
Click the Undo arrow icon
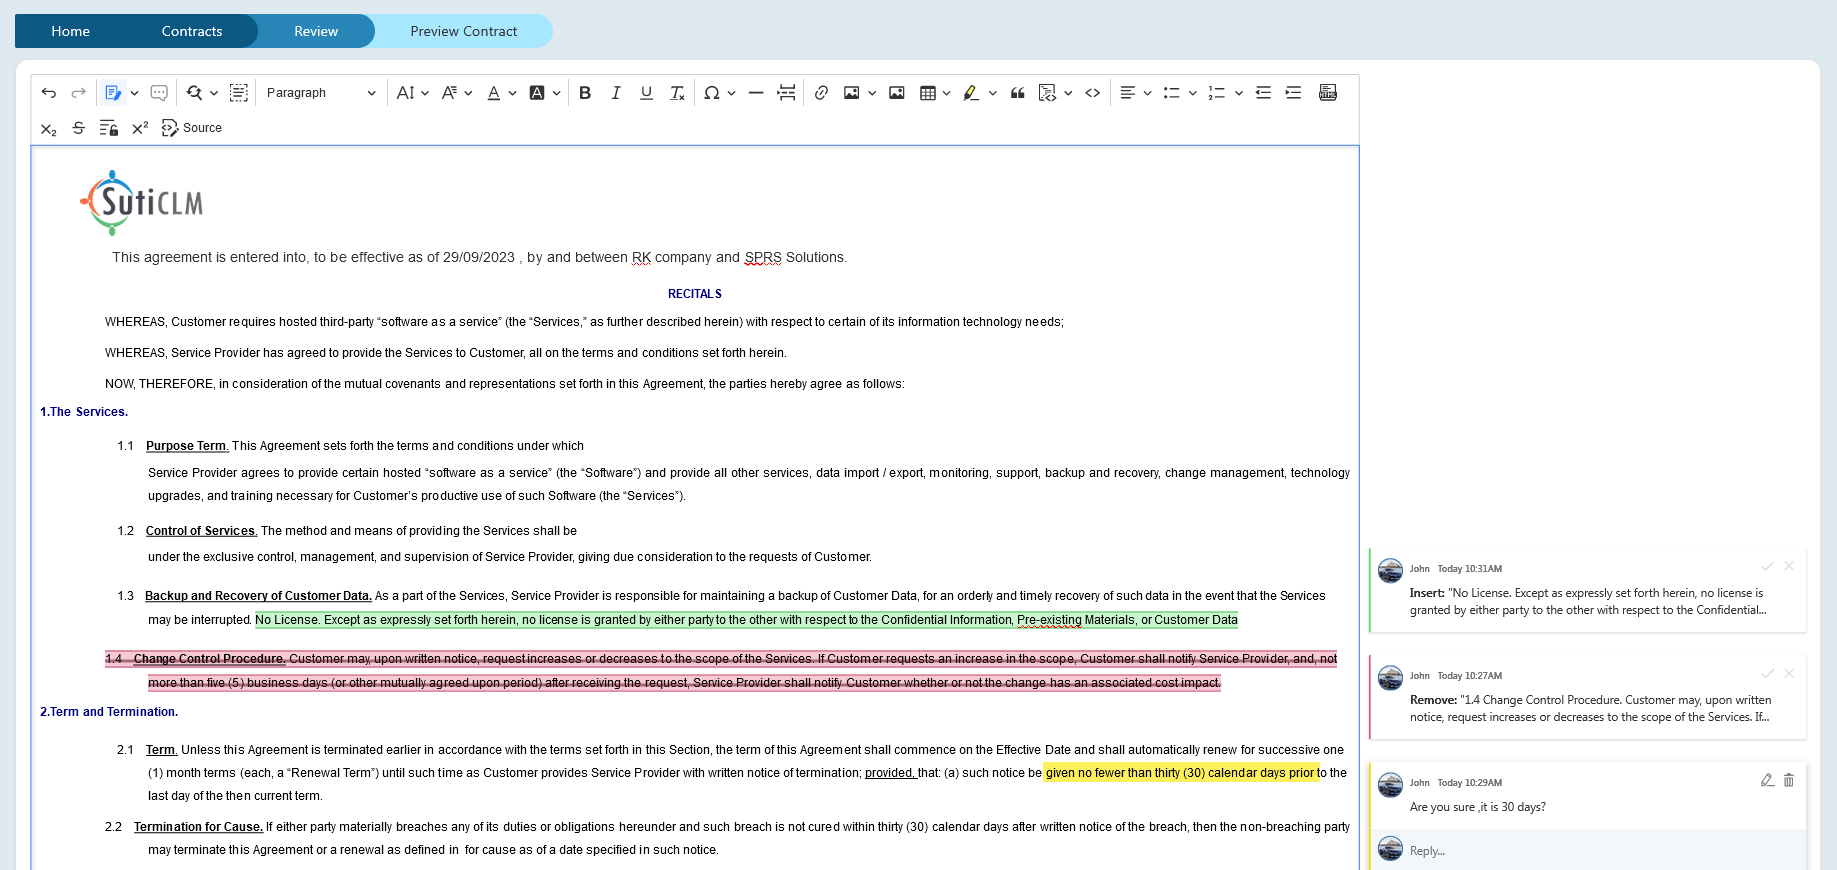point(48,93)
